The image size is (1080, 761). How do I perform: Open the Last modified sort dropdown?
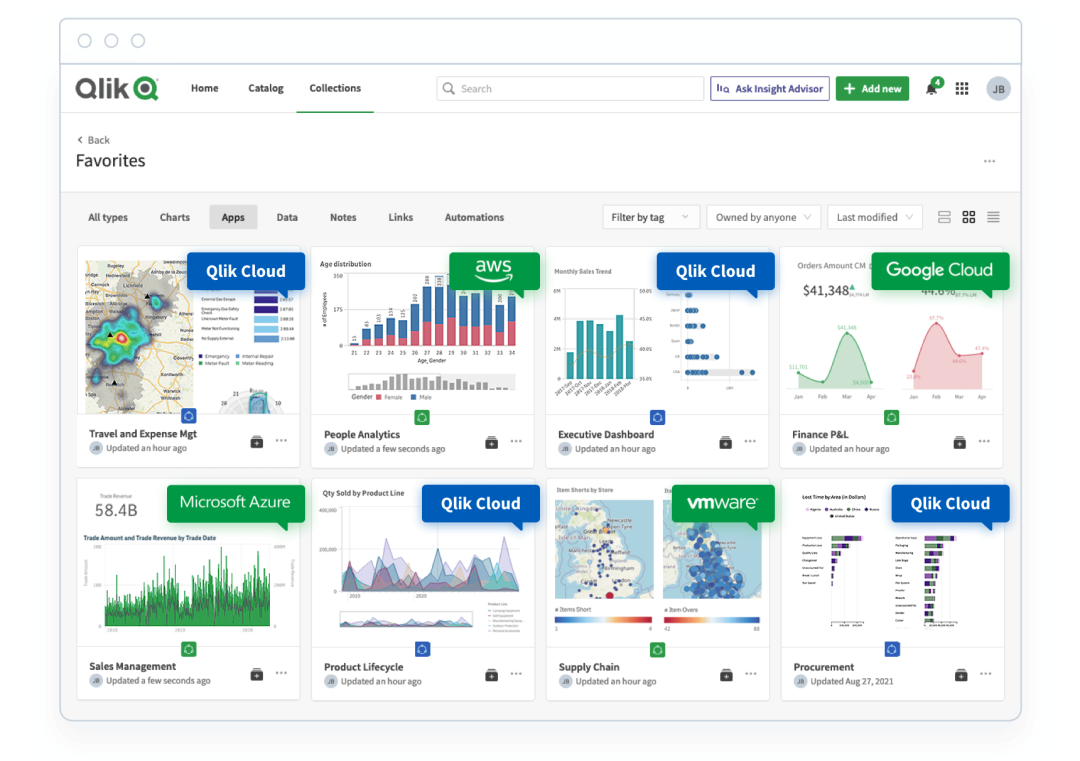874,218
